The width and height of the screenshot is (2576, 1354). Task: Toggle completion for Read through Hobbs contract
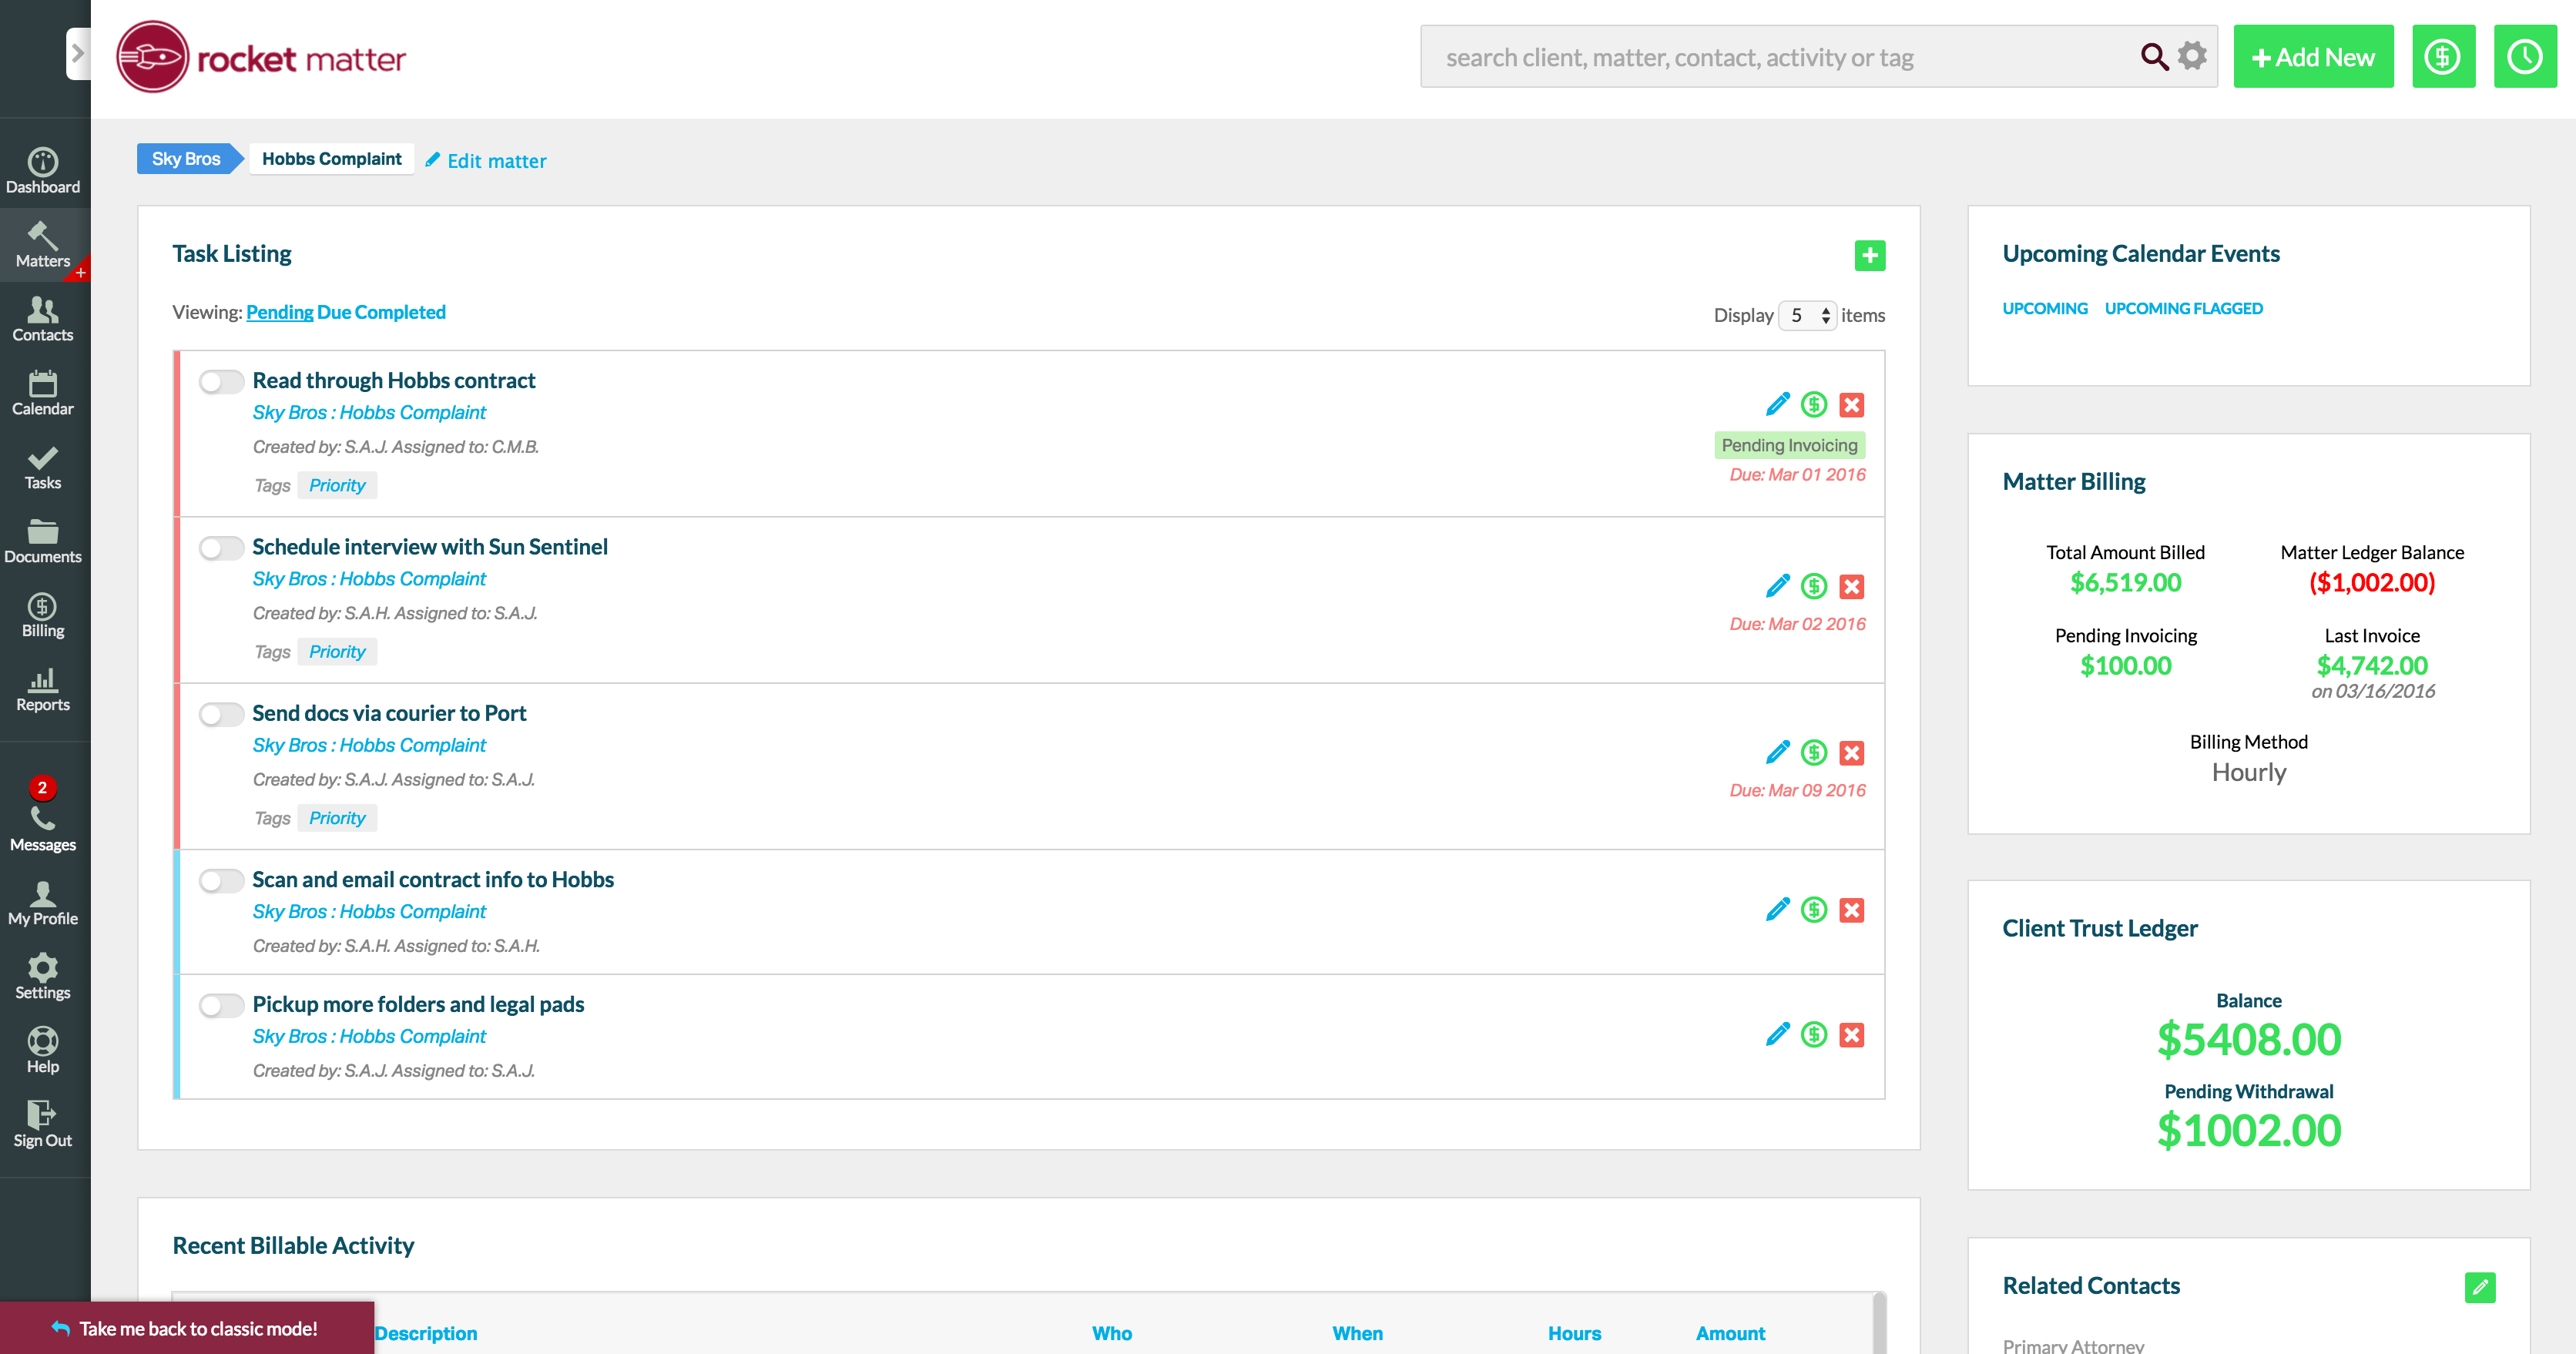[x=220, y=382]
